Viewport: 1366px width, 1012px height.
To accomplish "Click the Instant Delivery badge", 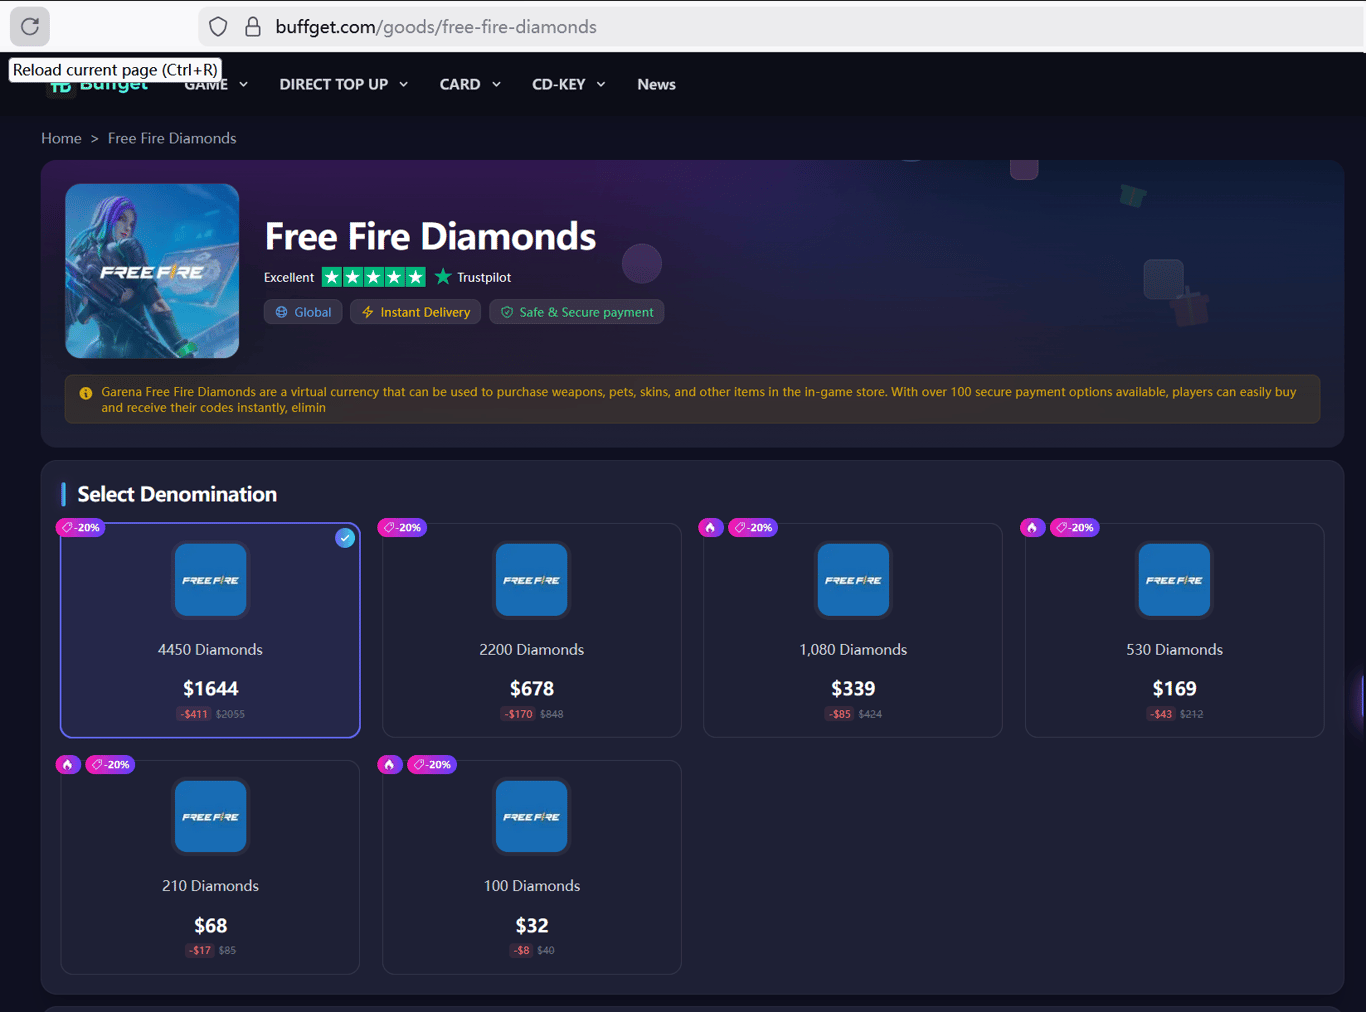I will [x=416, y=312].
